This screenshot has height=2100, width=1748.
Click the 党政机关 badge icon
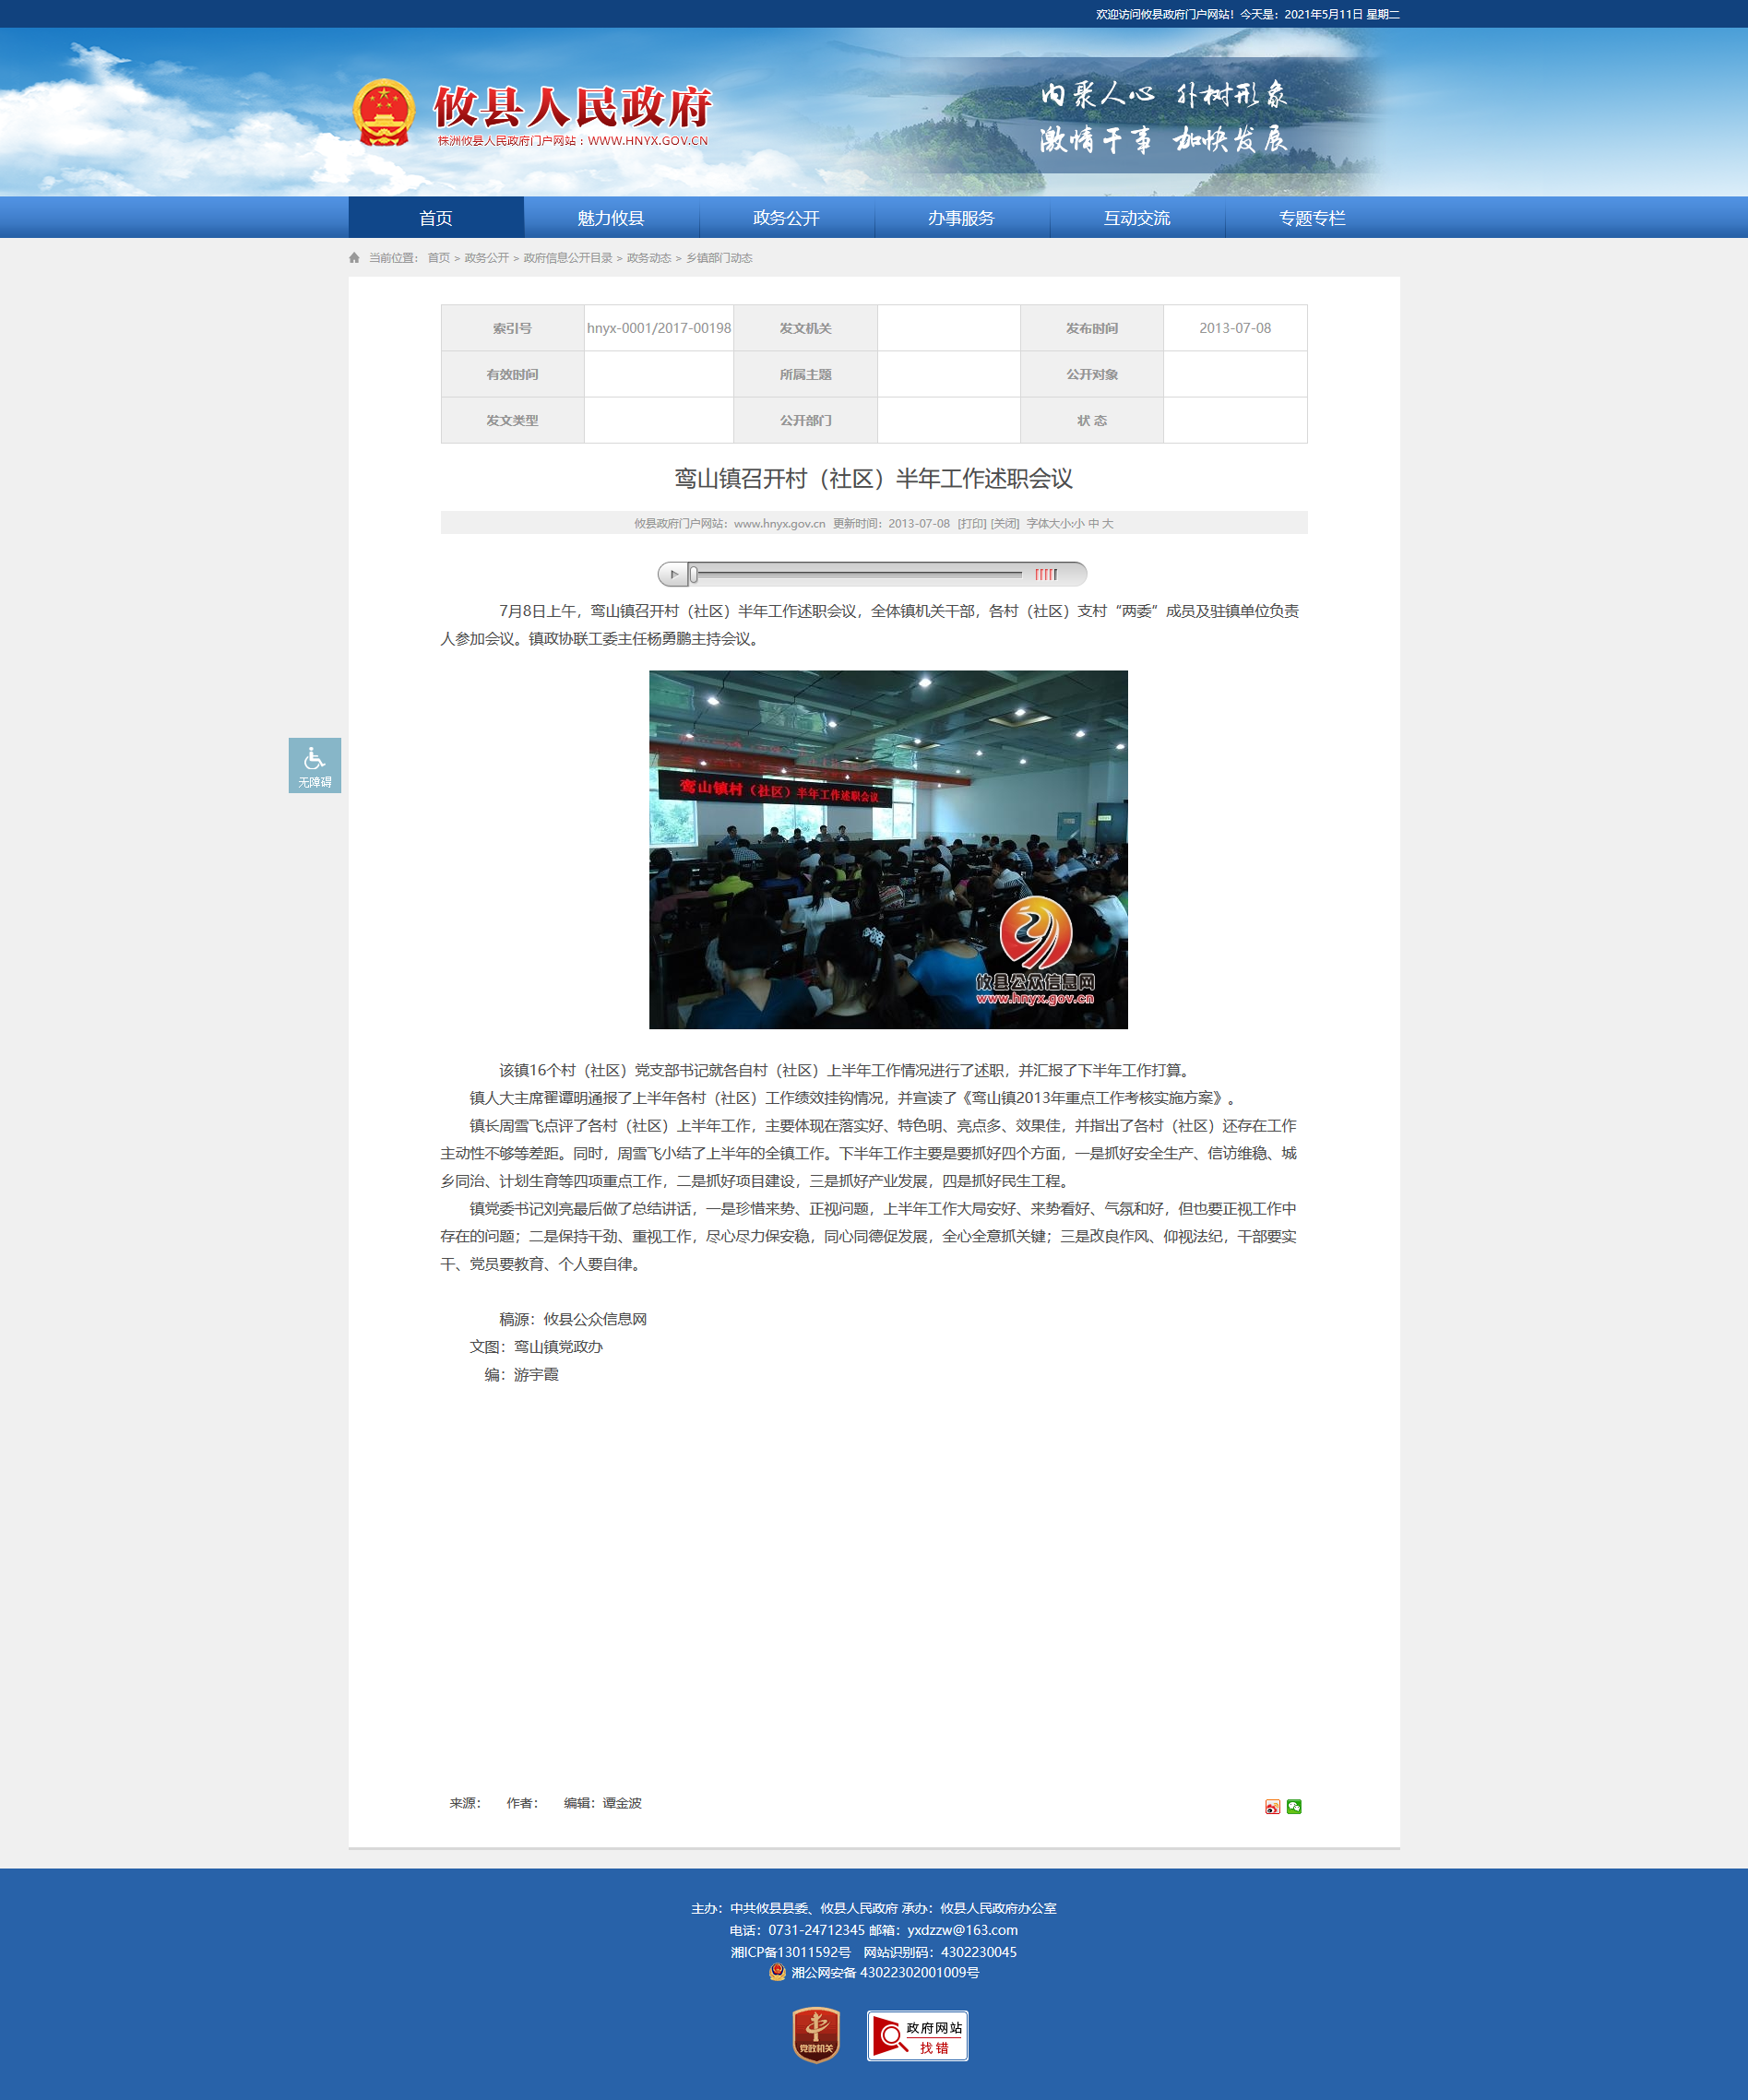pyautogui.click(x=816, y=2034)
